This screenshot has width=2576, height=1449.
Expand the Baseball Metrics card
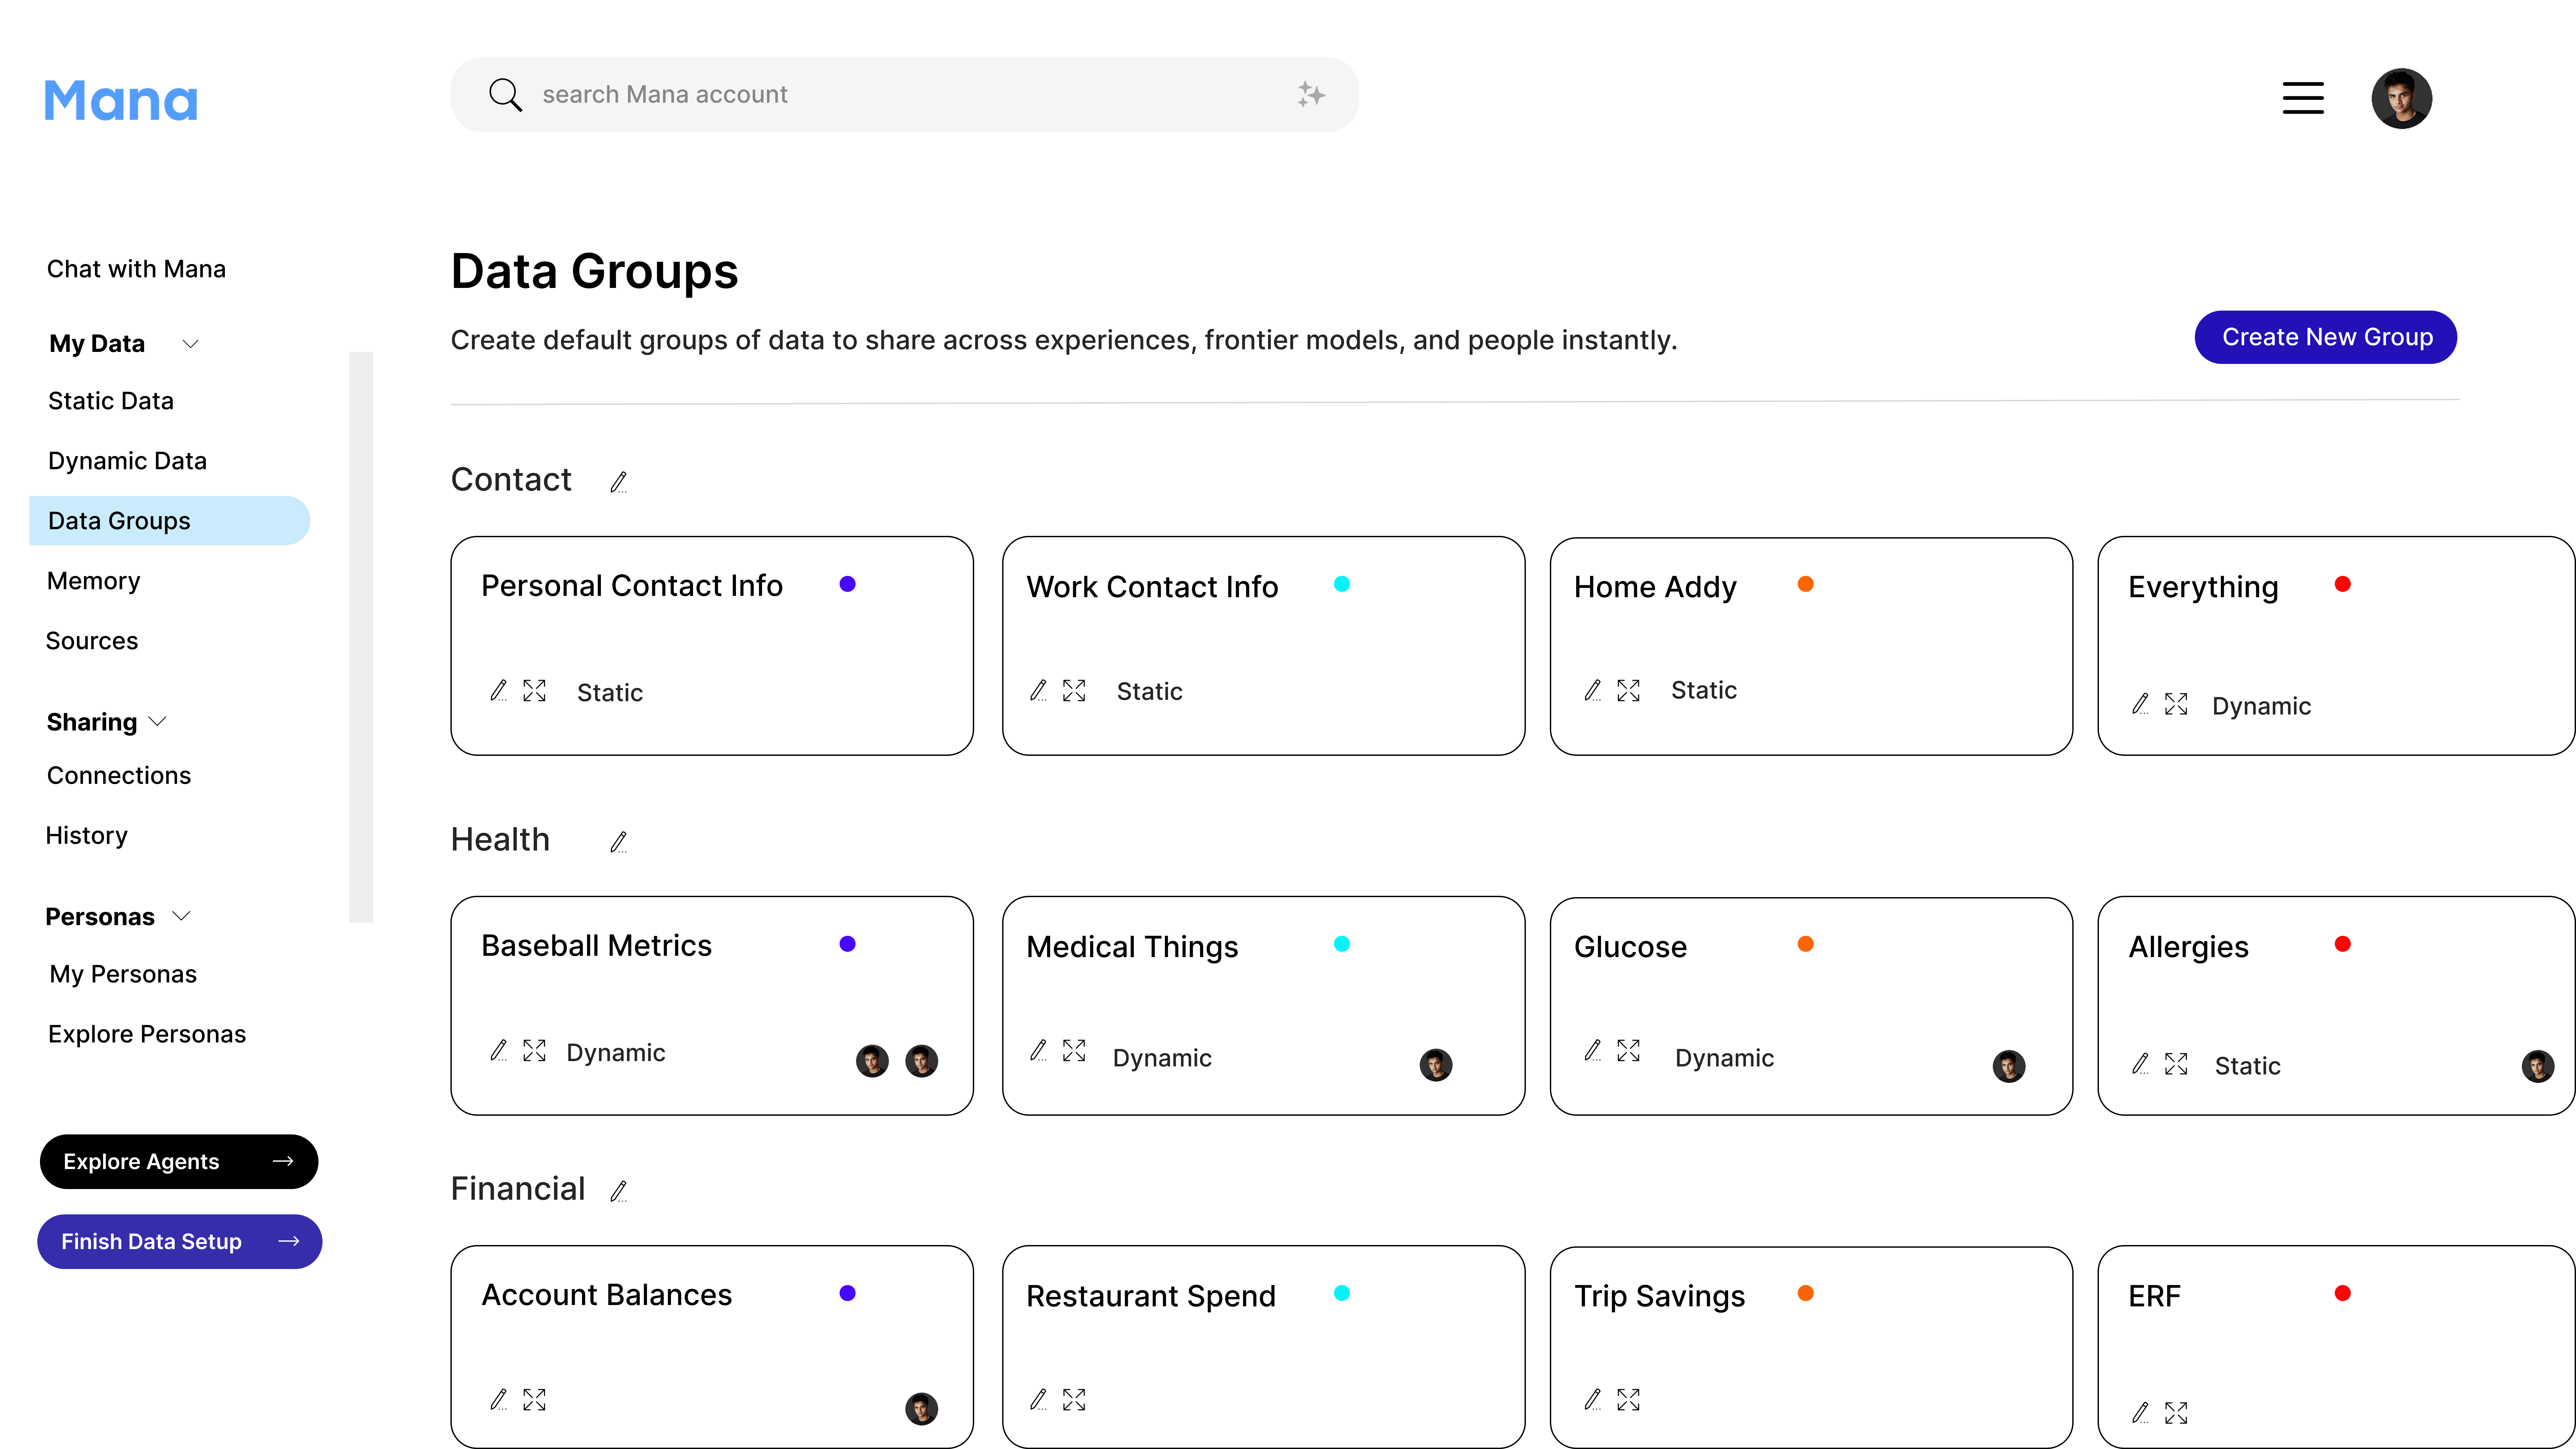pyautogui.click(x=534, y=1050)
